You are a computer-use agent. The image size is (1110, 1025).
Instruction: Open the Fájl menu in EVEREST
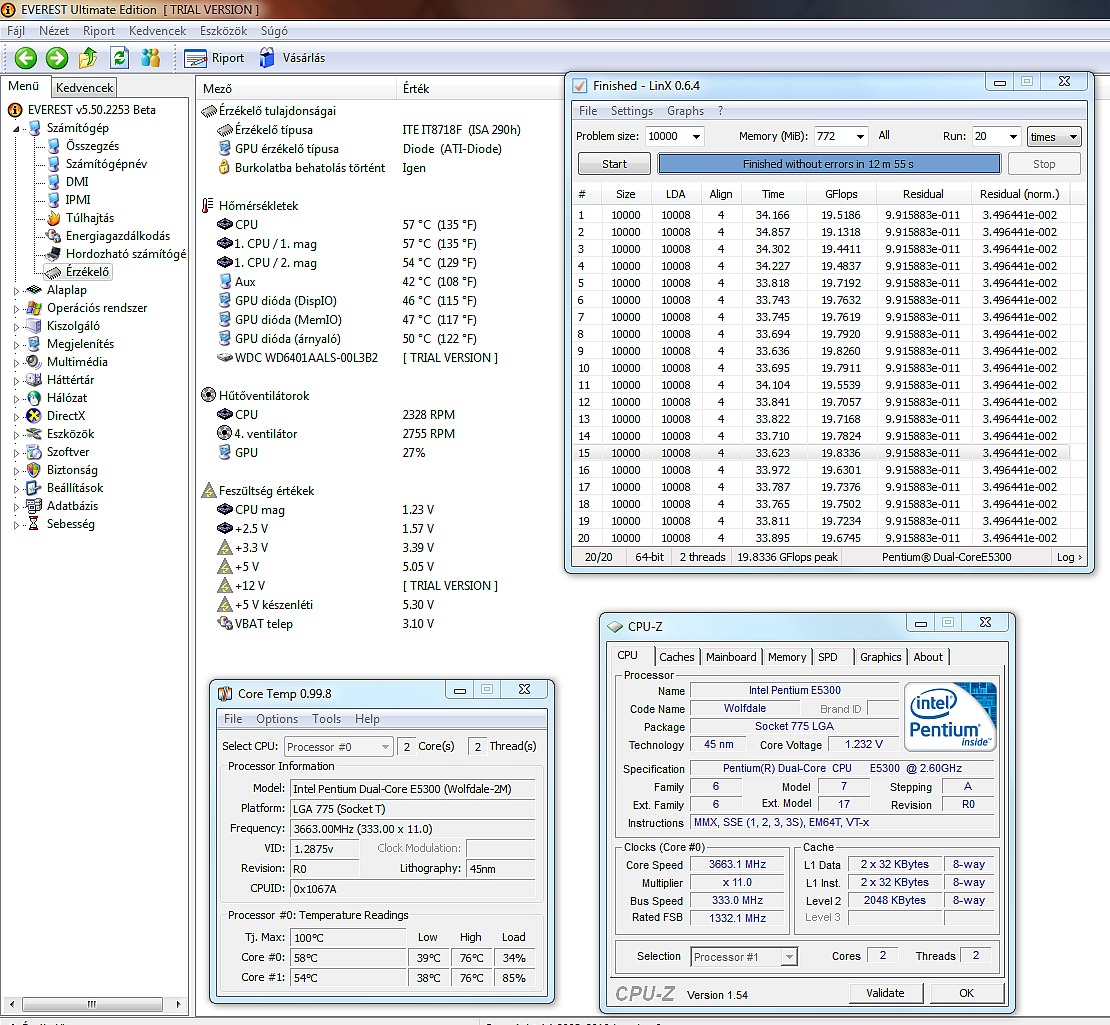point(16,30)
